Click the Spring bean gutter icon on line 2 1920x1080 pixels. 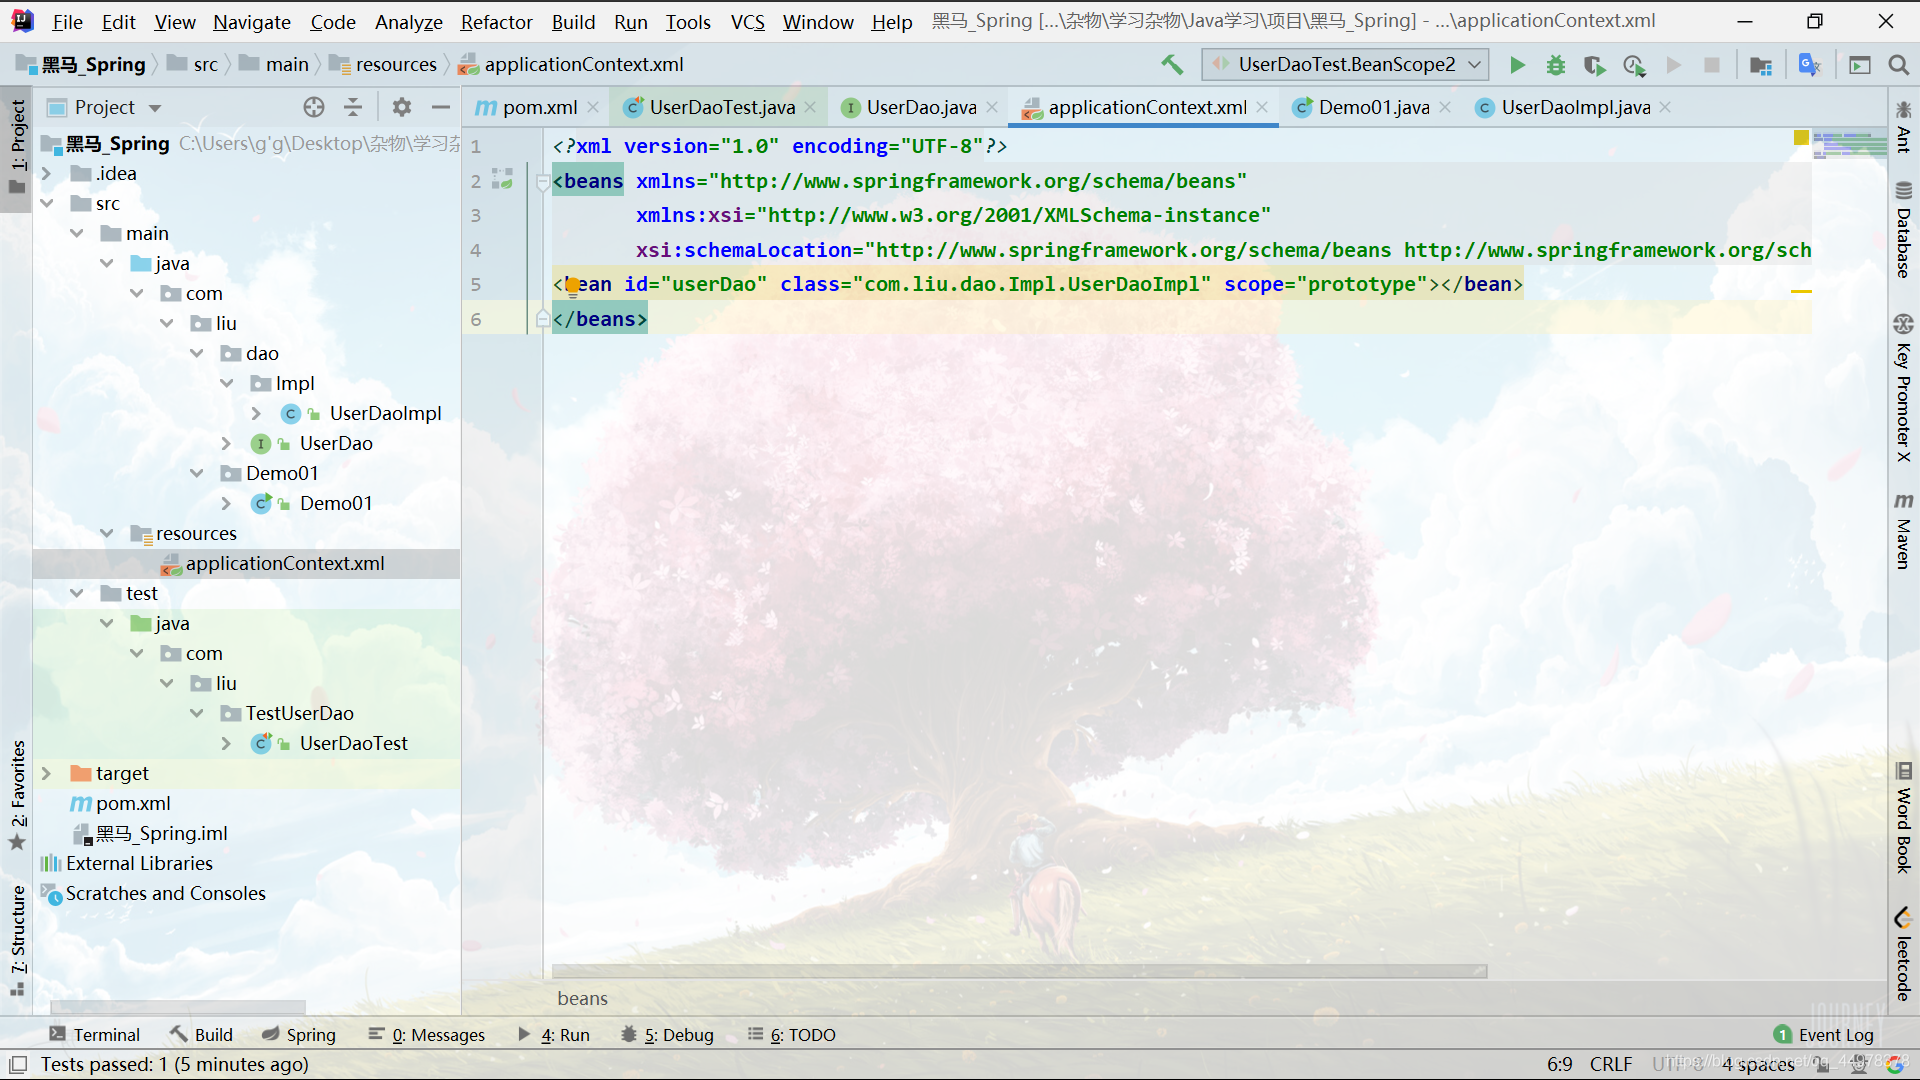pyautogui.click(x=503, y=180)
